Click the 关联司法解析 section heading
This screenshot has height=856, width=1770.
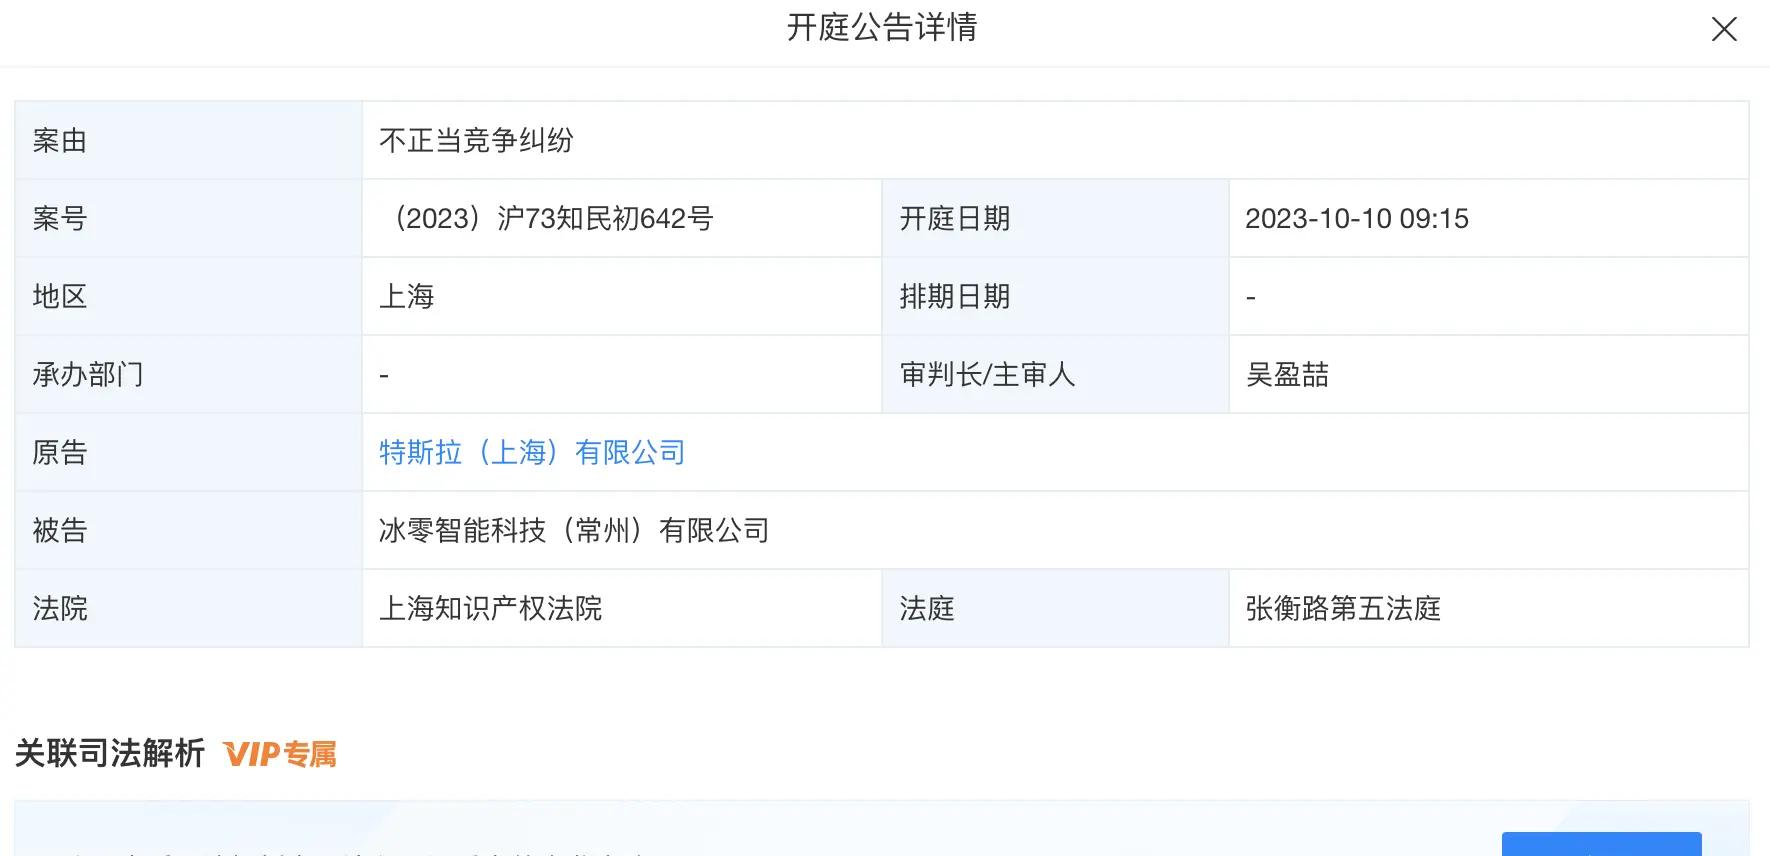(x=110, y=753)
